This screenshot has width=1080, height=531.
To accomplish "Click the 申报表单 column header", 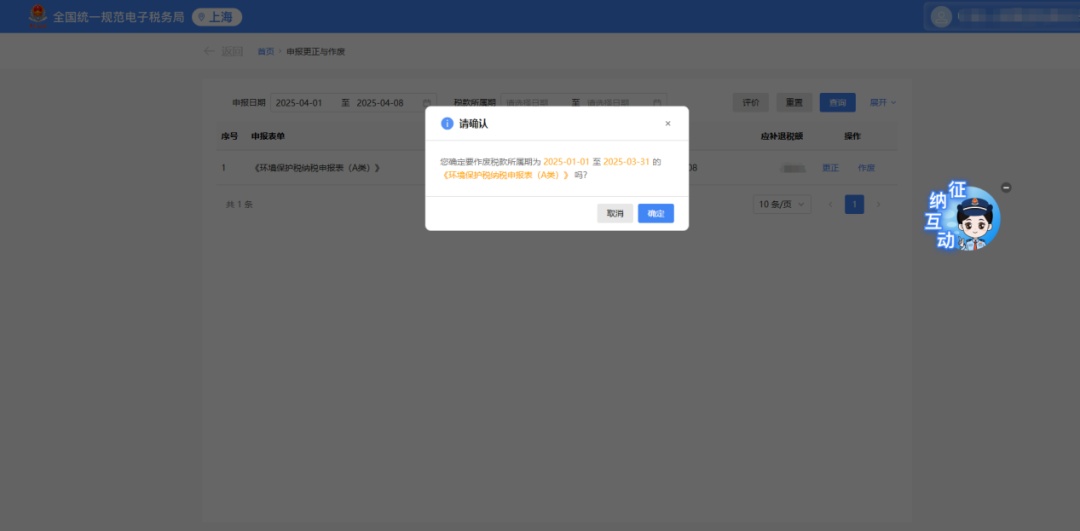I will 268,136.
